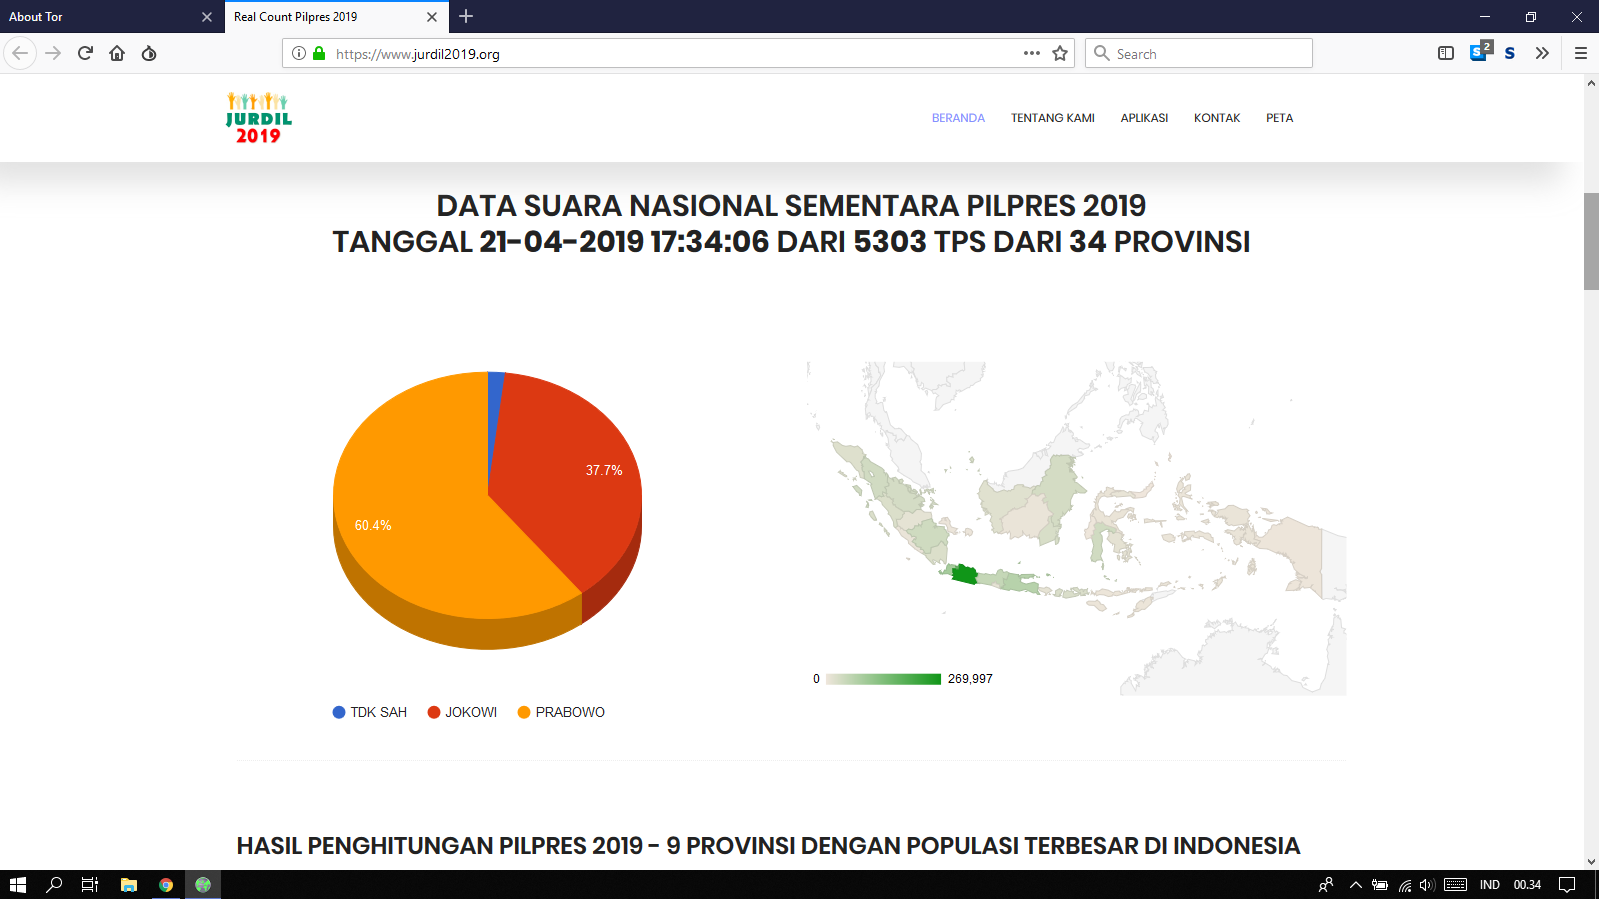The width and height of the screenshot is (1599, 899).
Task: Open network Wi-Fi tray icon
Action: click(x=1404, y=885)
